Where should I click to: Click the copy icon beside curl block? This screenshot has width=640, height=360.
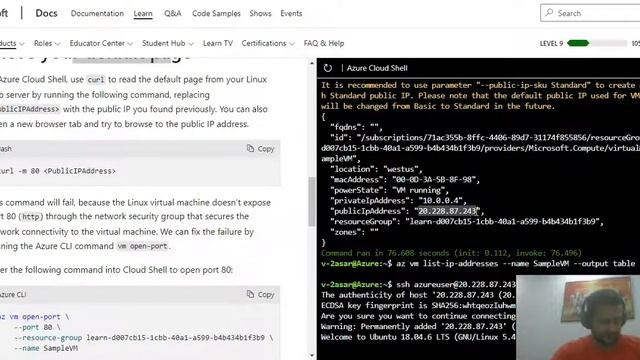tap(250, 149)
